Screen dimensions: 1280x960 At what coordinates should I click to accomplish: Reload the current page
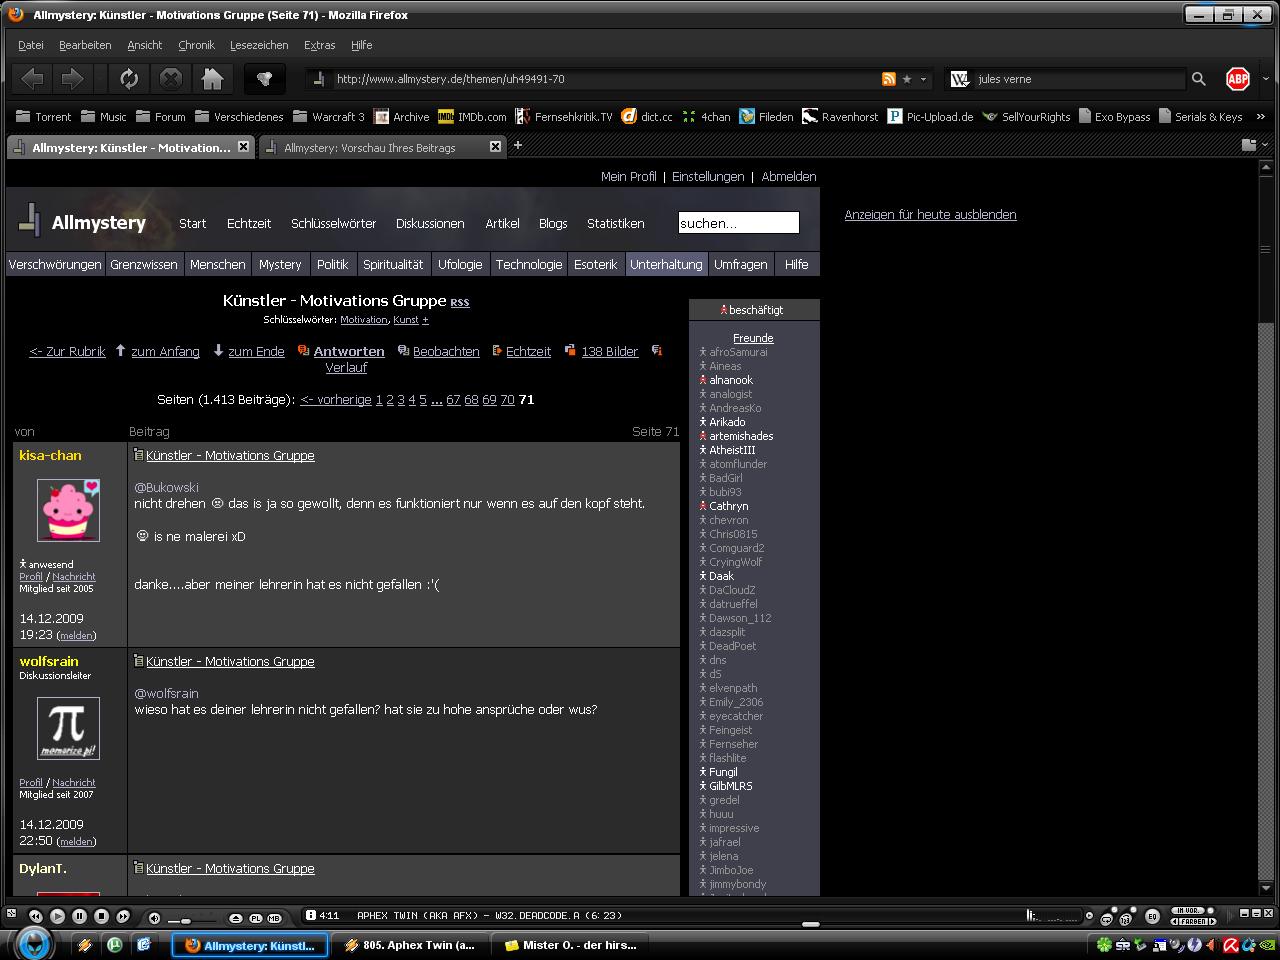(x=129, y=79)
